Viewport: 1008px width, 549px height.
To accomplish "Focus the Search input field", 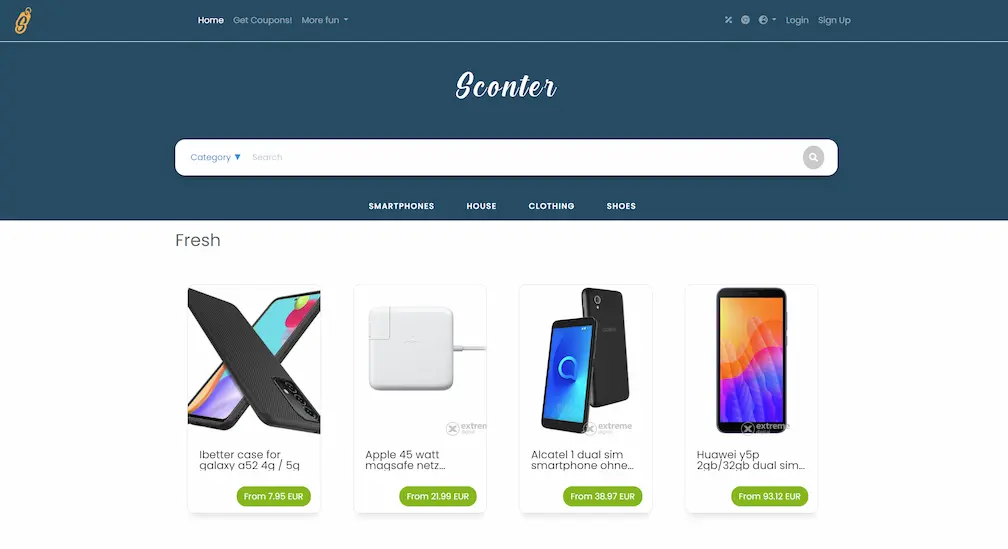I will coord(524,158).
